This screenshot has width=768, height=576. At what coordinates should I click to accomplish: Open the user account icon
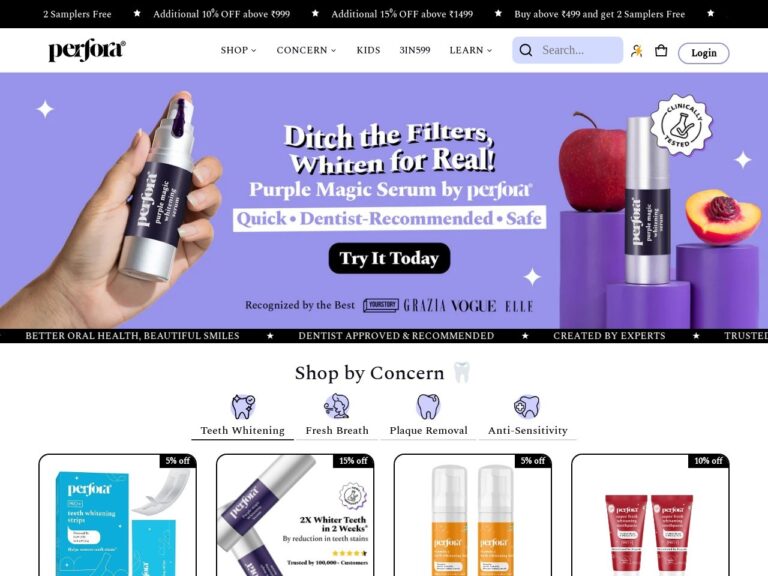coord(636,50)
